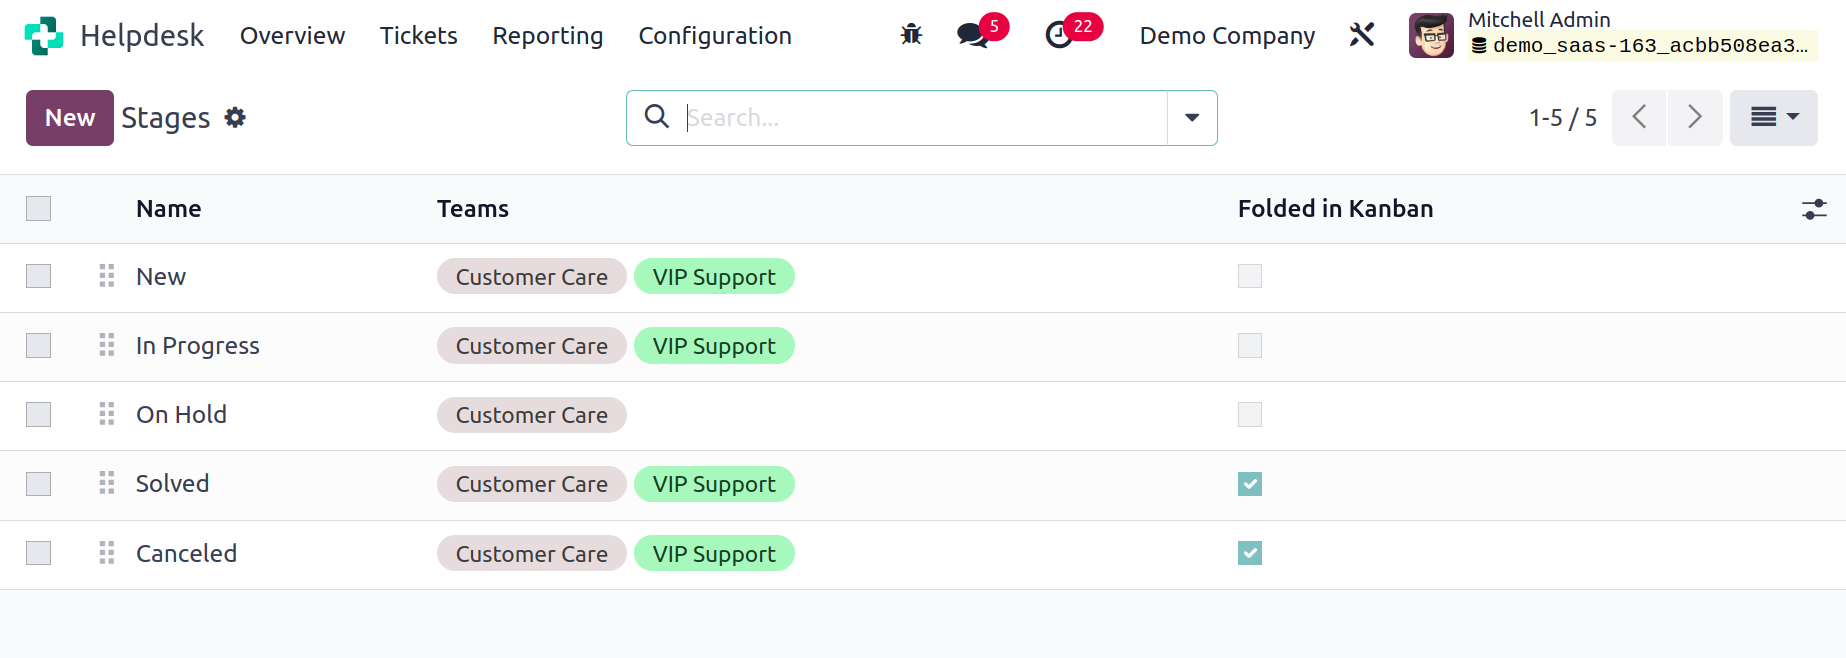Image resolution: width=1846 pixels, height=658 pixels.
Task: Open the Configuration menu
Action: [x=715, y=36]
